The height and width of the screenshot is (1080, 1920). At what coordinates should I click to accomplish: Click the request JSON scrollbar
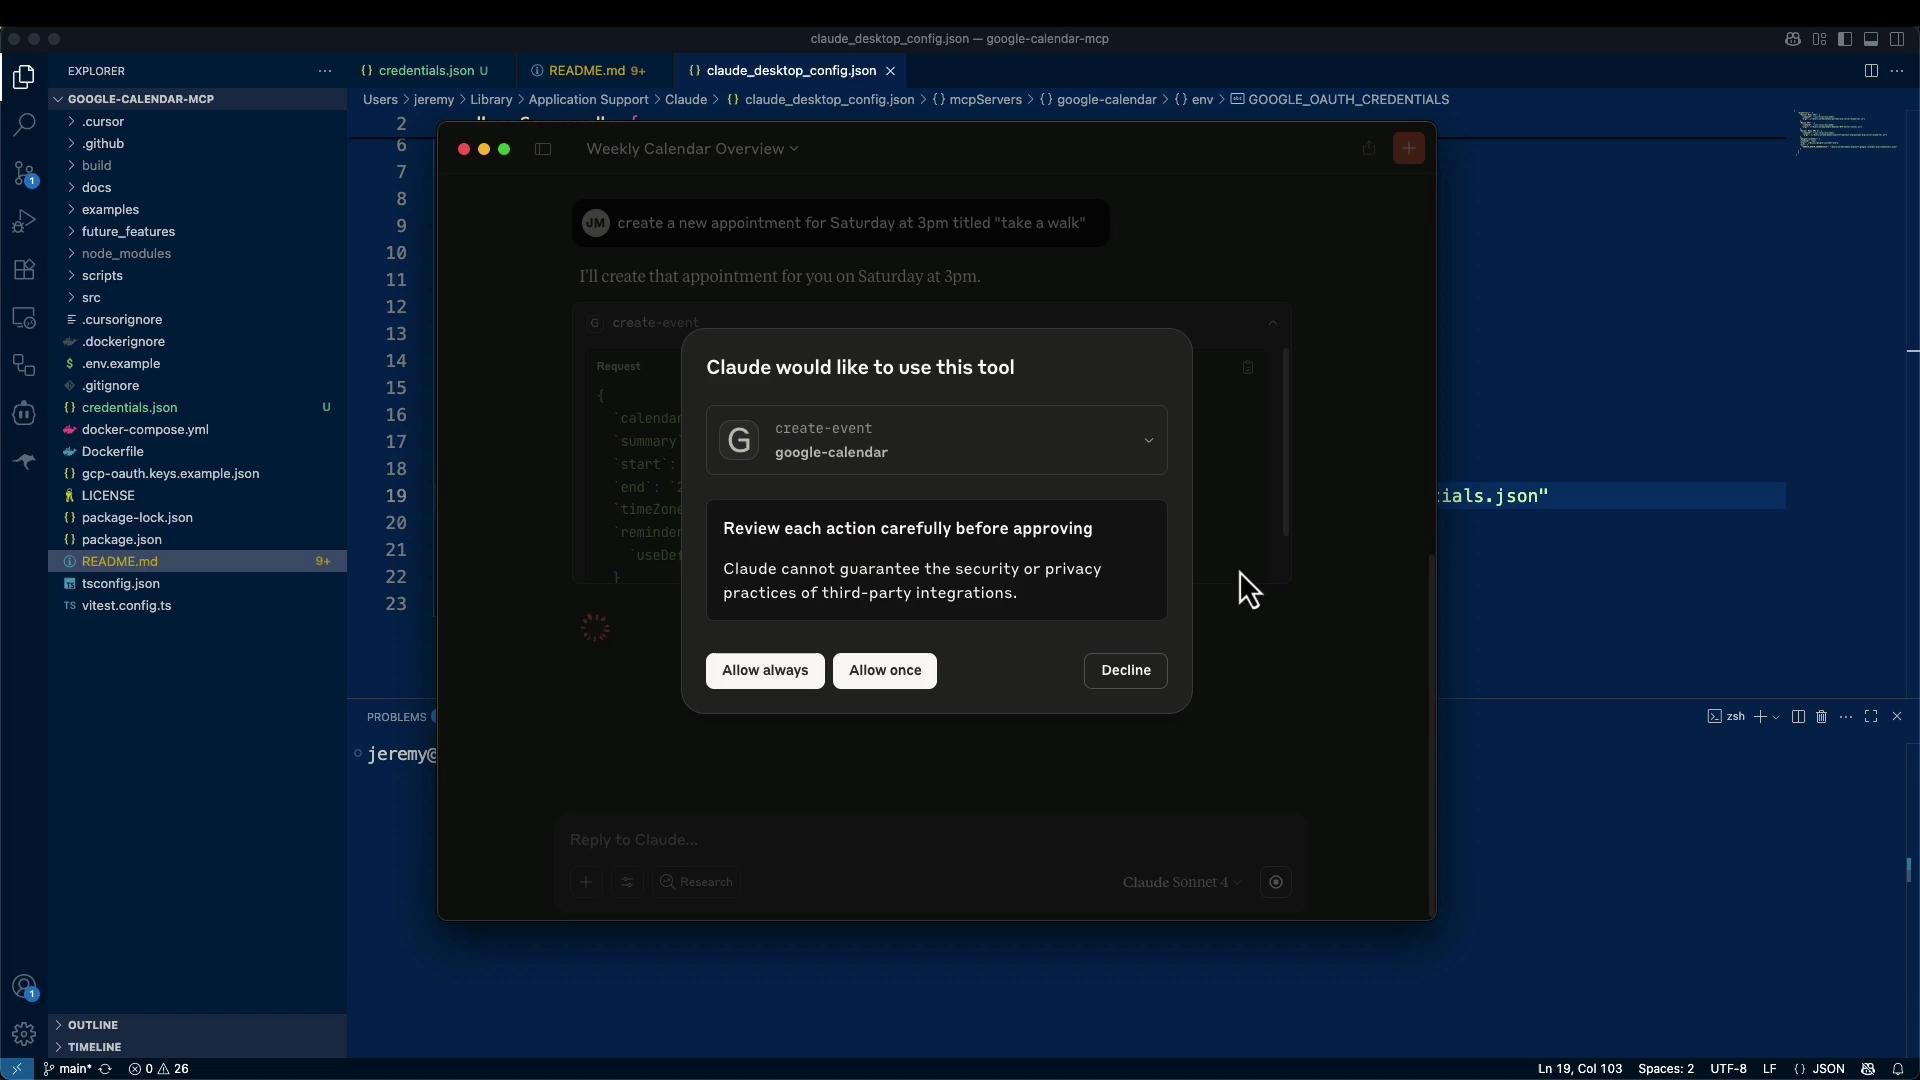pyautogui.click(x=1285, y=441)
